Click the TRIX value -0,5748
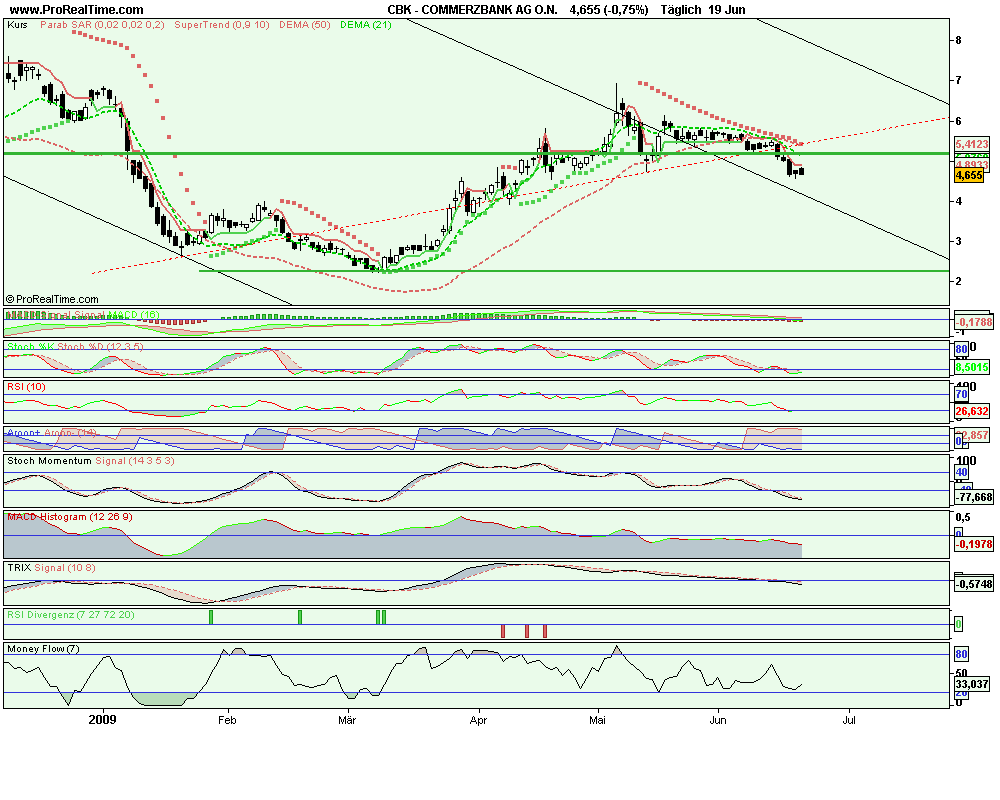Viewport: 1000px width, 800px height. [974, 584]
